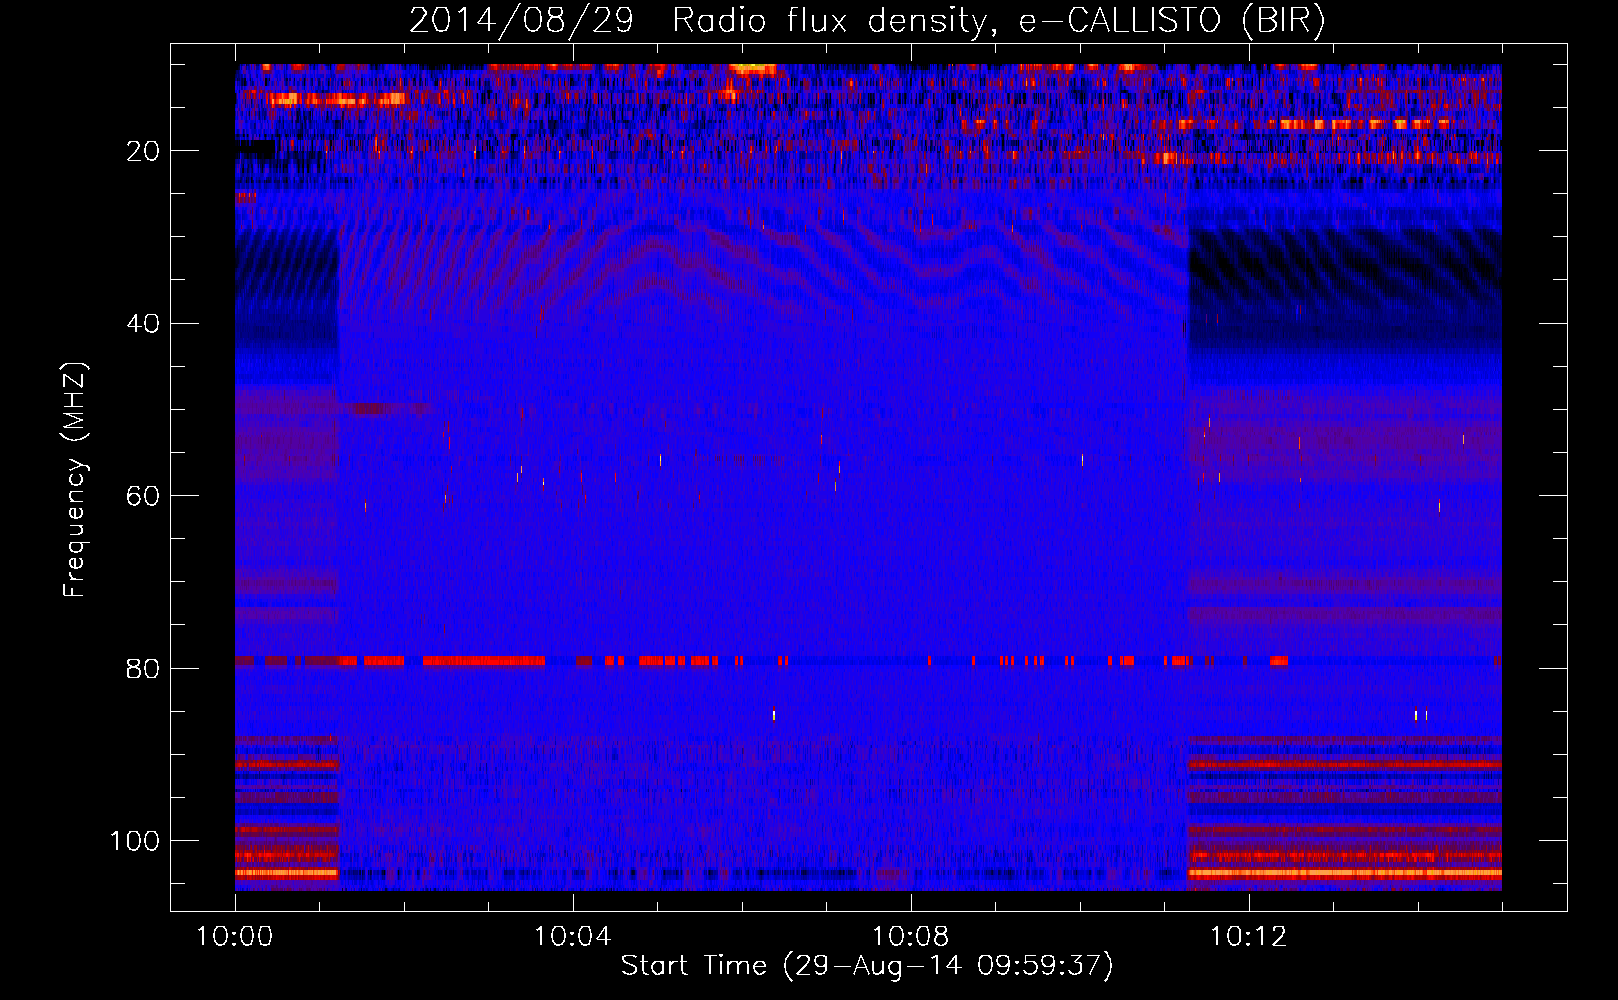Click the '10:04' time tick label
1618x1000 pixels.
[572, 937]
